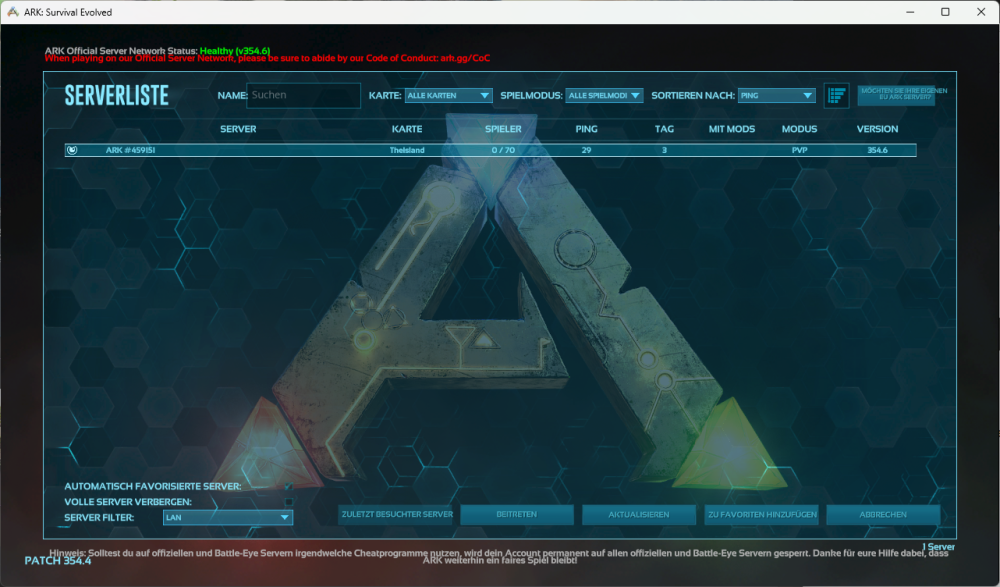
Task: Sort by the 'Mit Mods' column header
Action: pos(732,129)
